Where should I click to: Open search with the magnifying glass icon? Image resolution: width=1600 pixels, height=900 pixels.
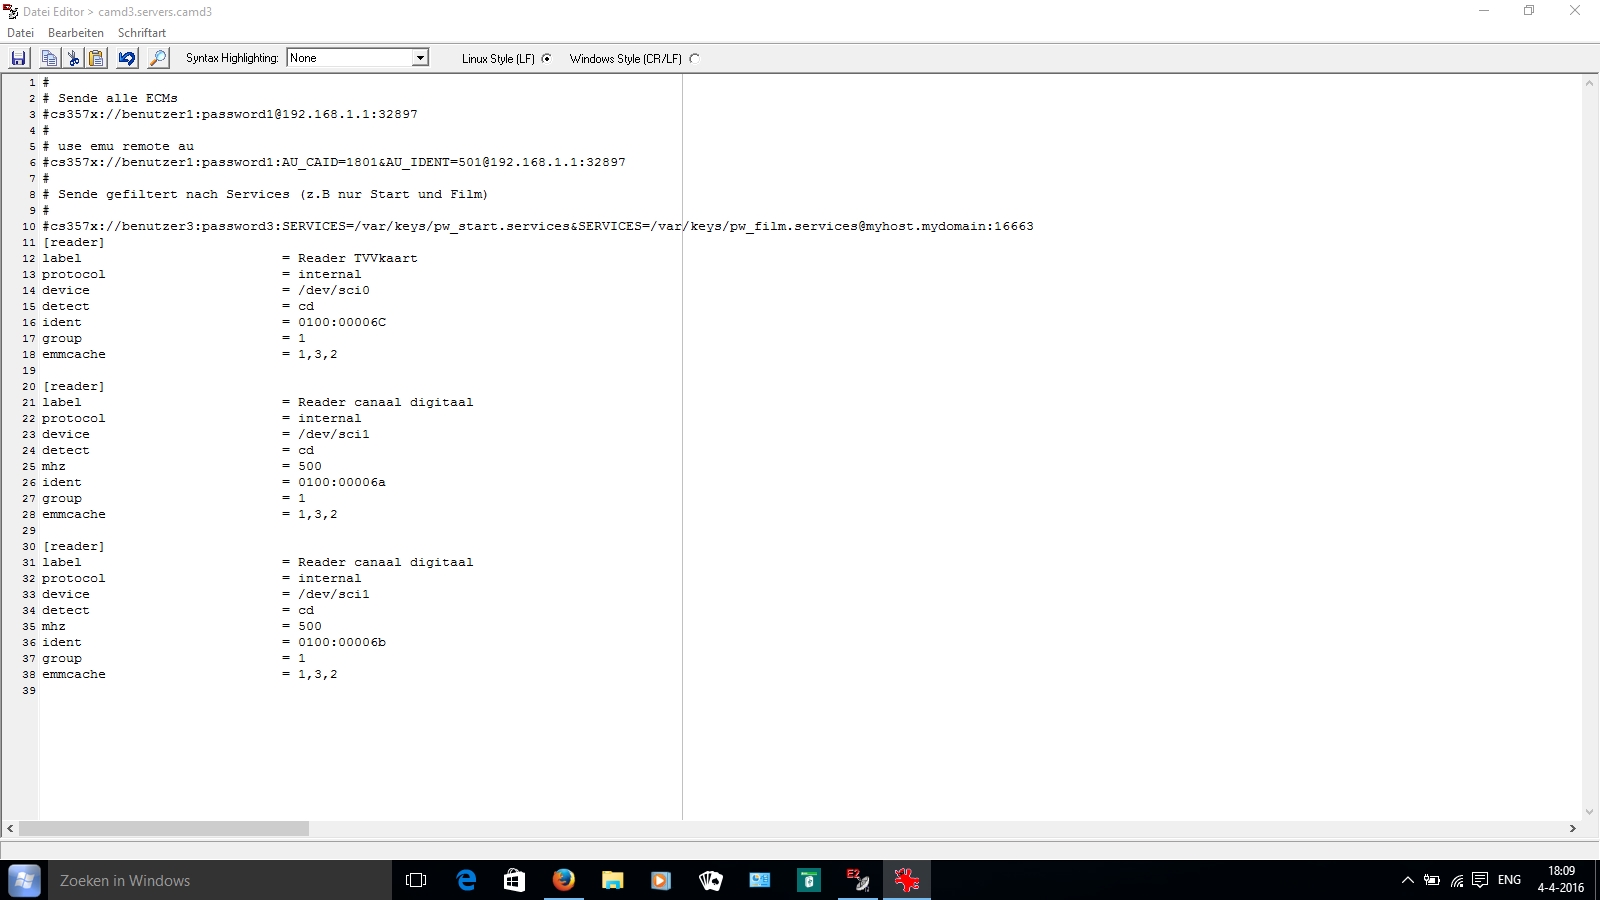[158, 58]
